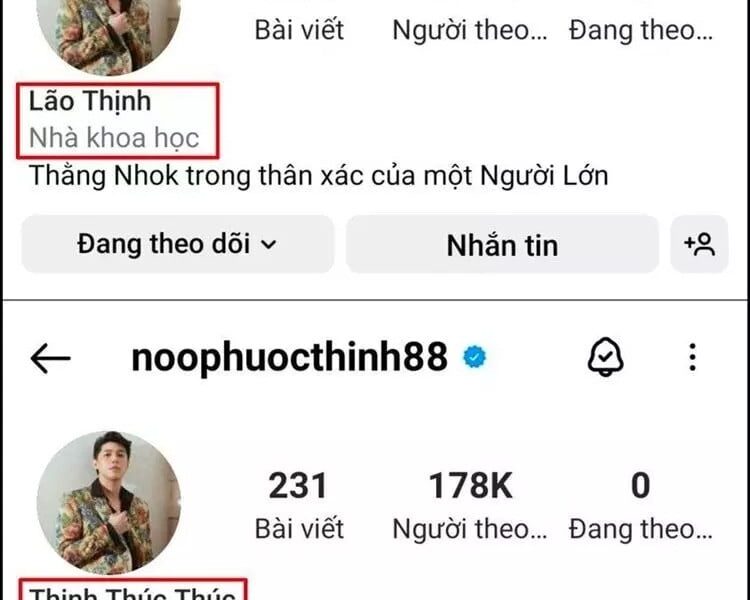Open the 178K followers list
Viewport: 750px width, 600px height.
470,506
